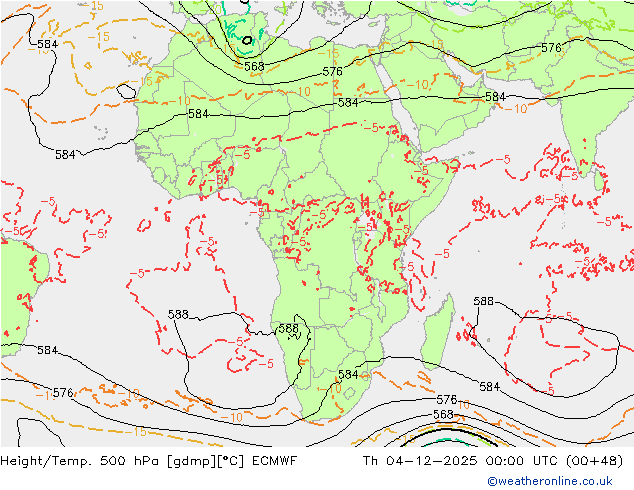Screen dimensions: 634x490
Task: Select the 576 label in the southwest Atlantic
Action: pyautogui.click(x=63, y=393)
